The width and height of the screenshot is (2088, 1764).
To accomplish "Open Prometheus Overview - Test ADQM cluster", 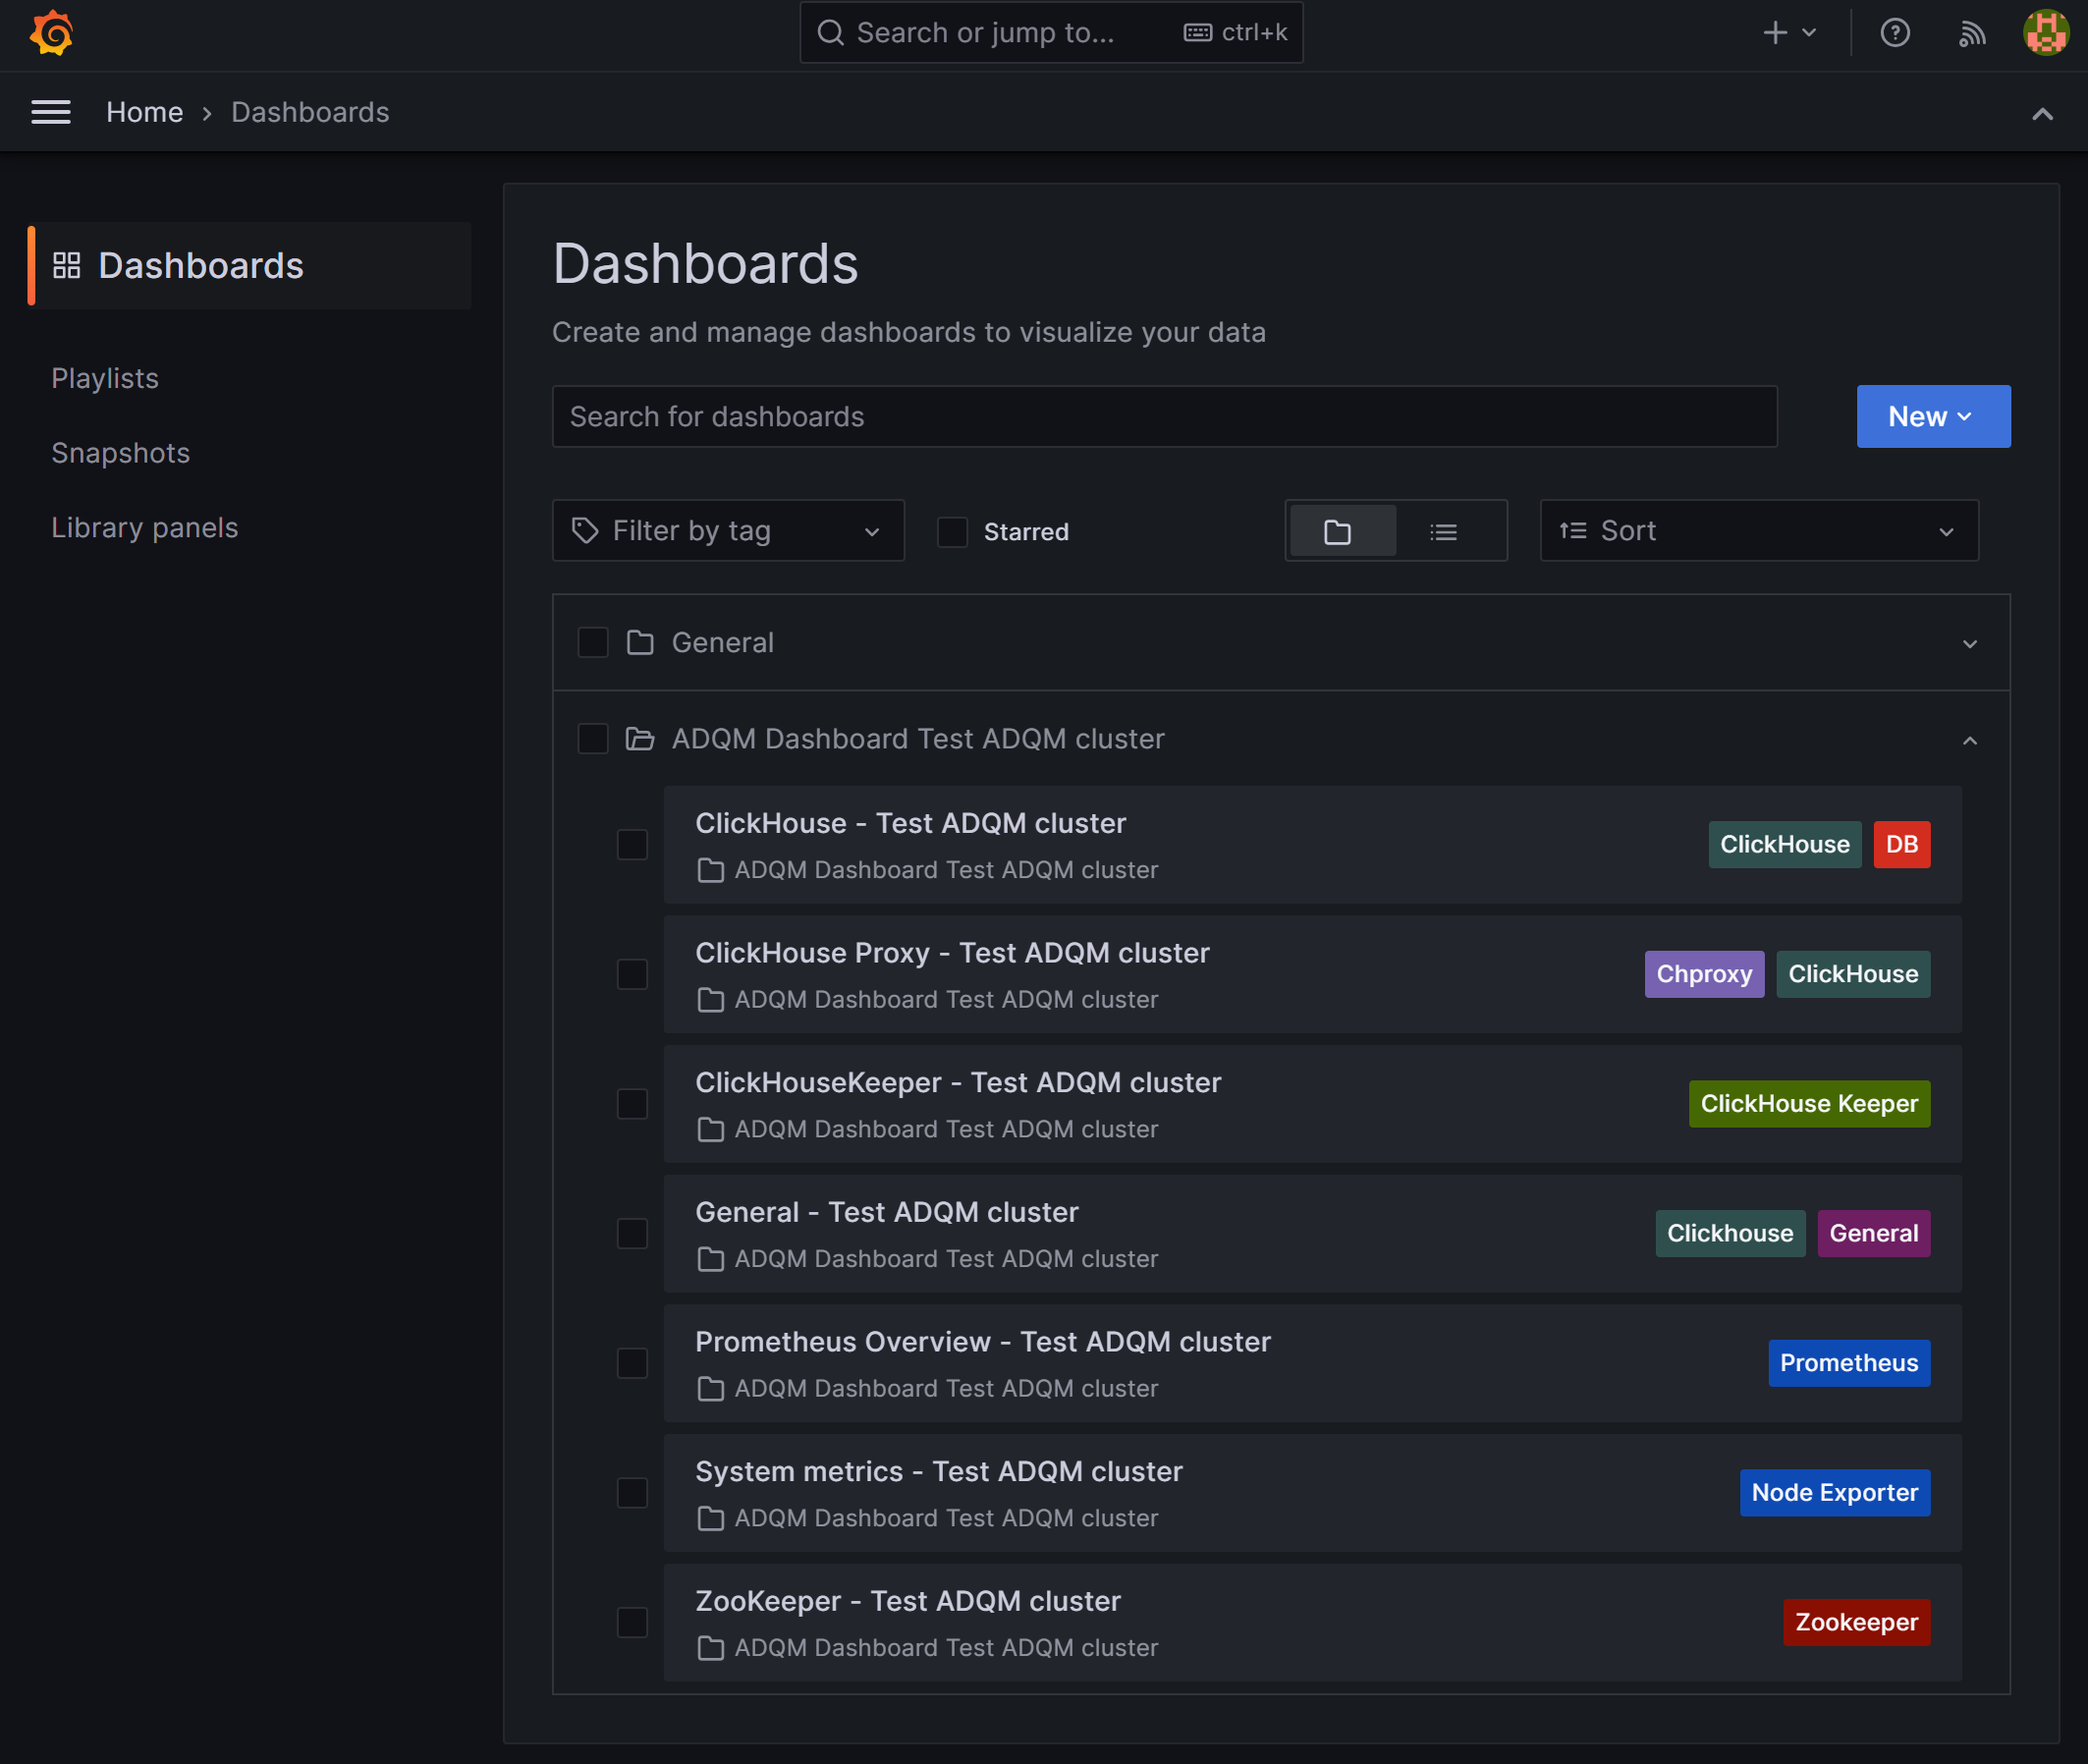I will pyautogui.click(x=983, y=1342).
